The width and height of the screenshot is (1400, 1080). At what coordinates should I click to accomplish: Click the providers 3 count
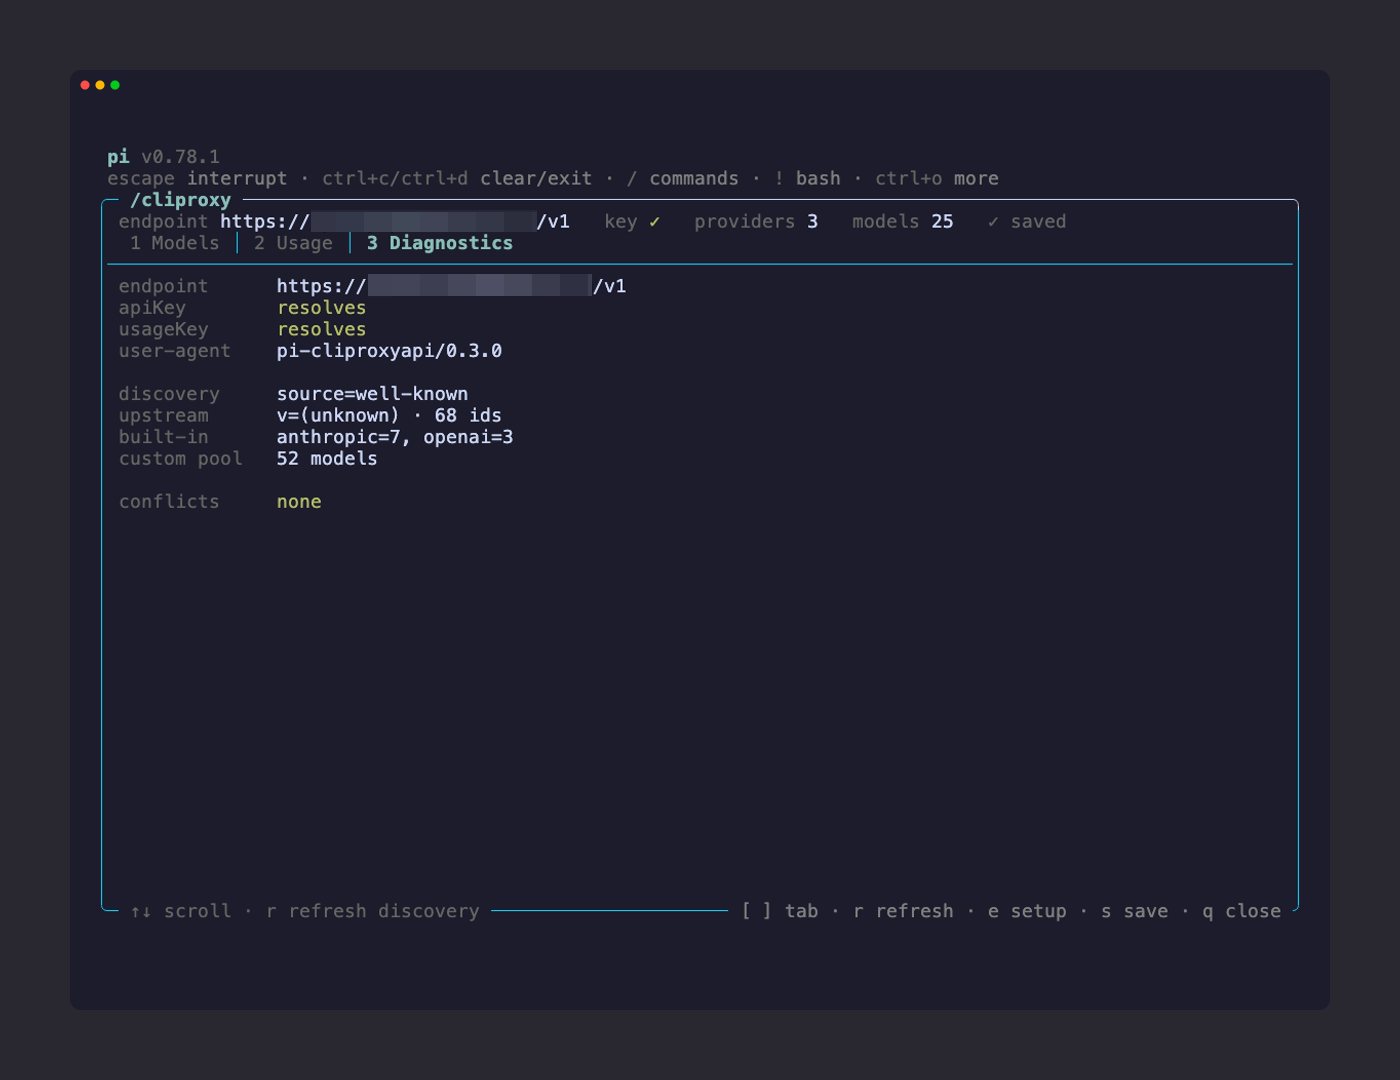tap(756, 221)
